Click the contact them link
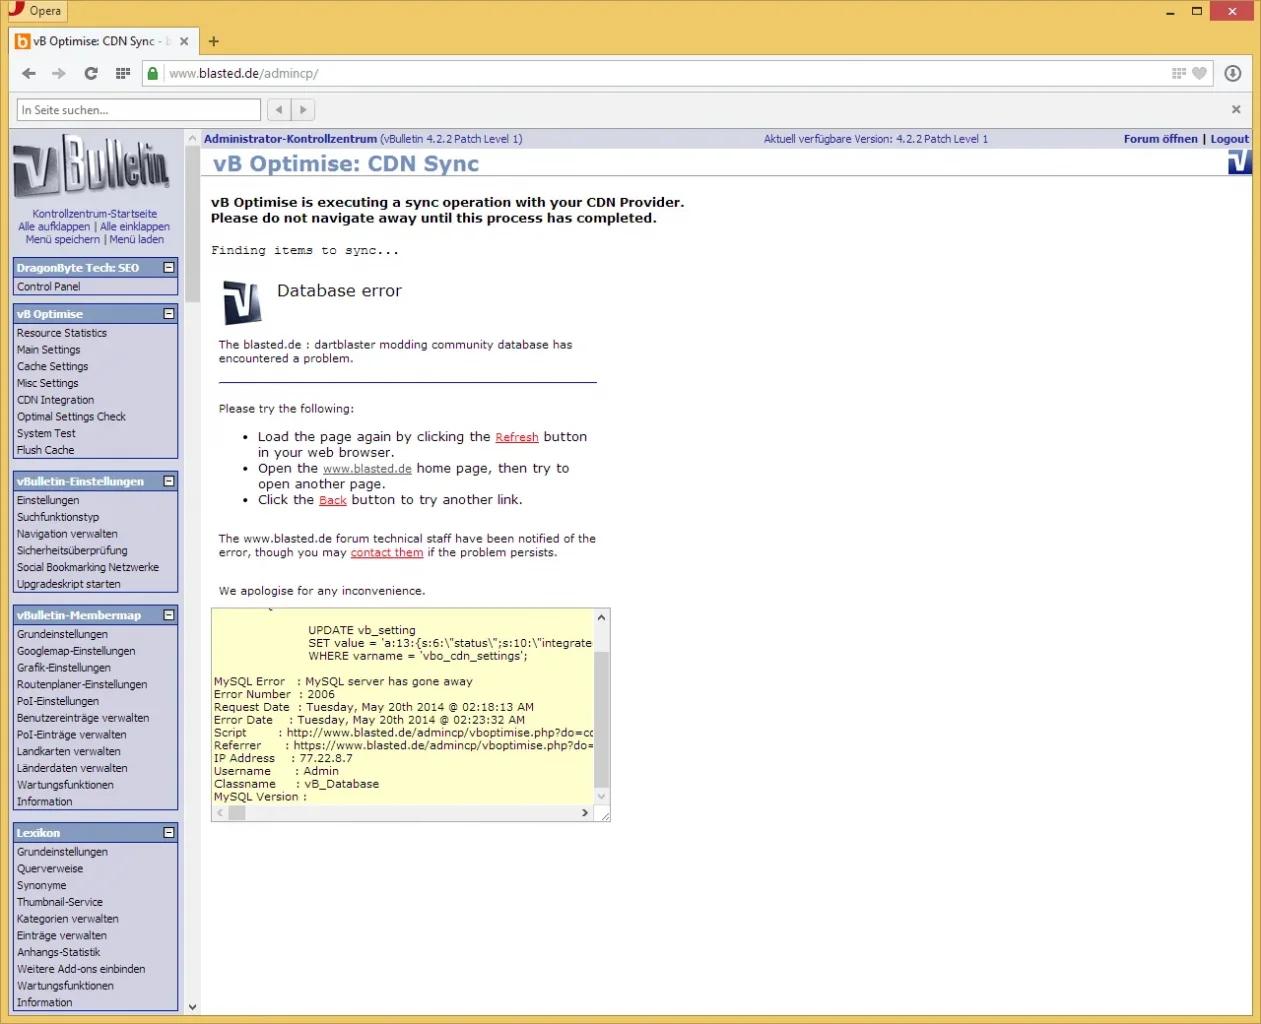Image resolution: width=1261 pixels, height=1024 pixels. pos(387,553)
